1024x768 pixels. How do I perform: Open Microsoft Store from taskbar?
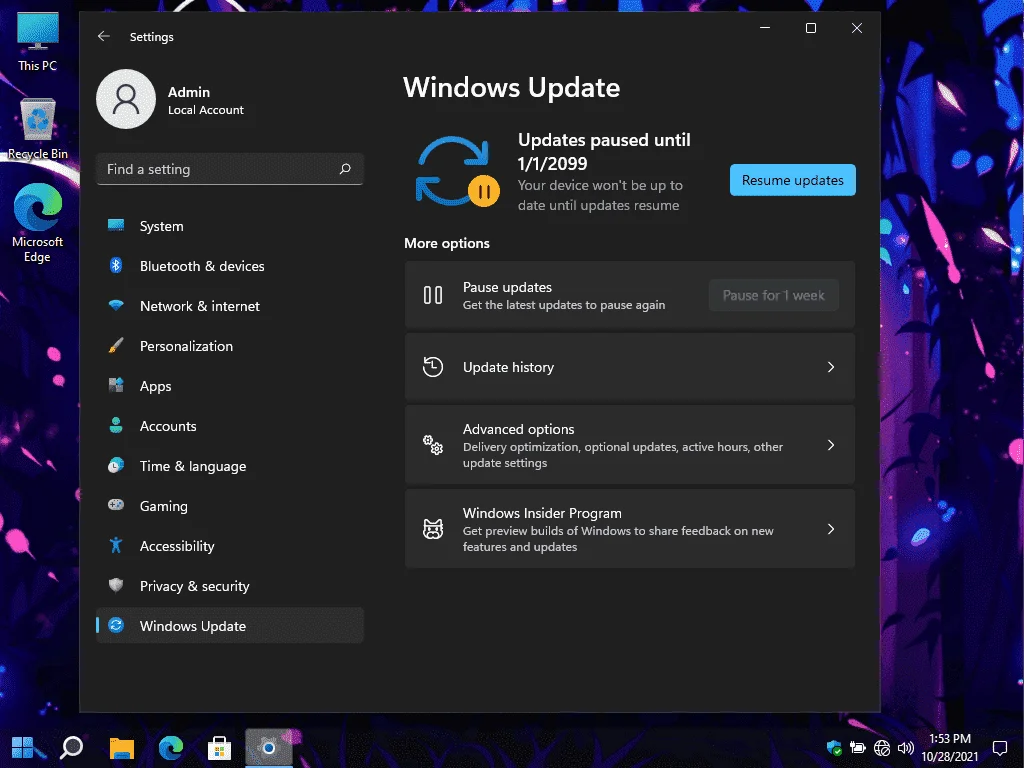(219, 748)
